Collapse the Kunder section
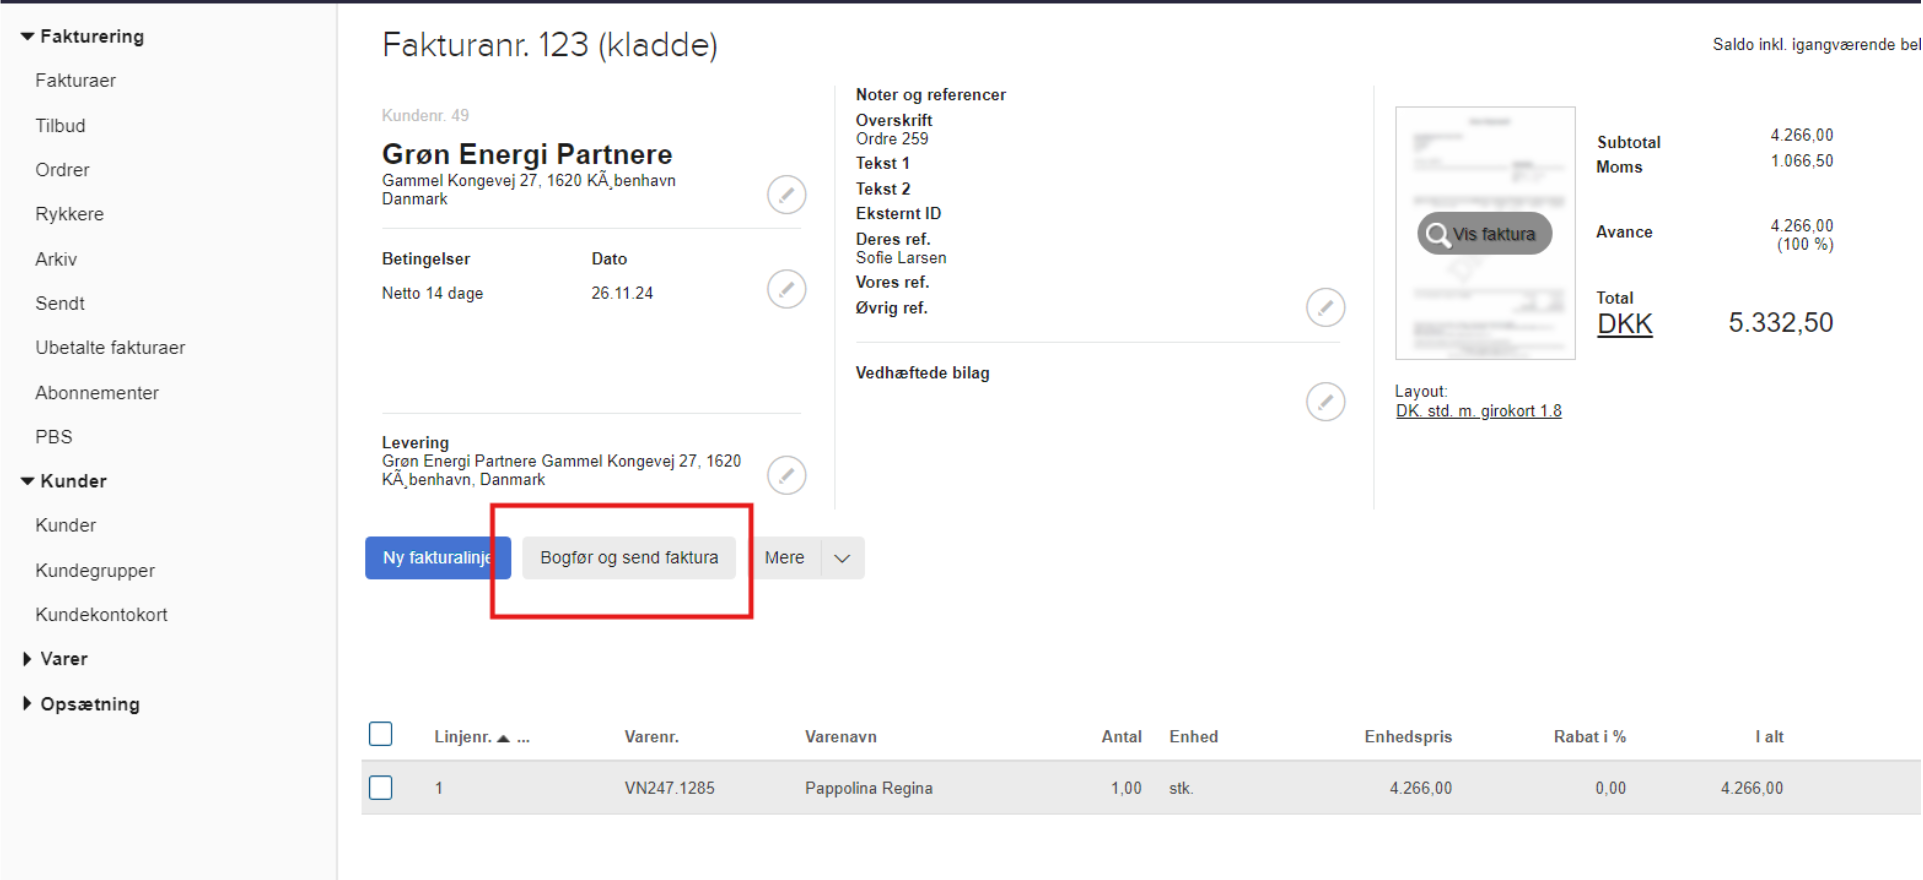The image size is (1923, 880). pyautogui.click(x=27, y=481)
